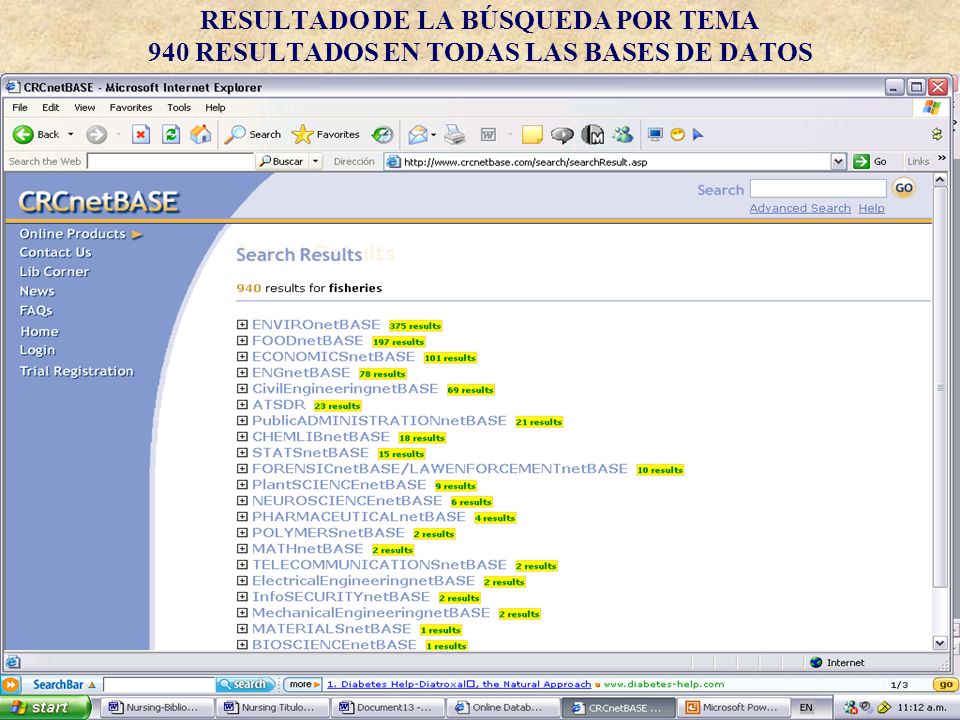Click the Advanced Search link
960x720 pixels.
pos(800,208)
